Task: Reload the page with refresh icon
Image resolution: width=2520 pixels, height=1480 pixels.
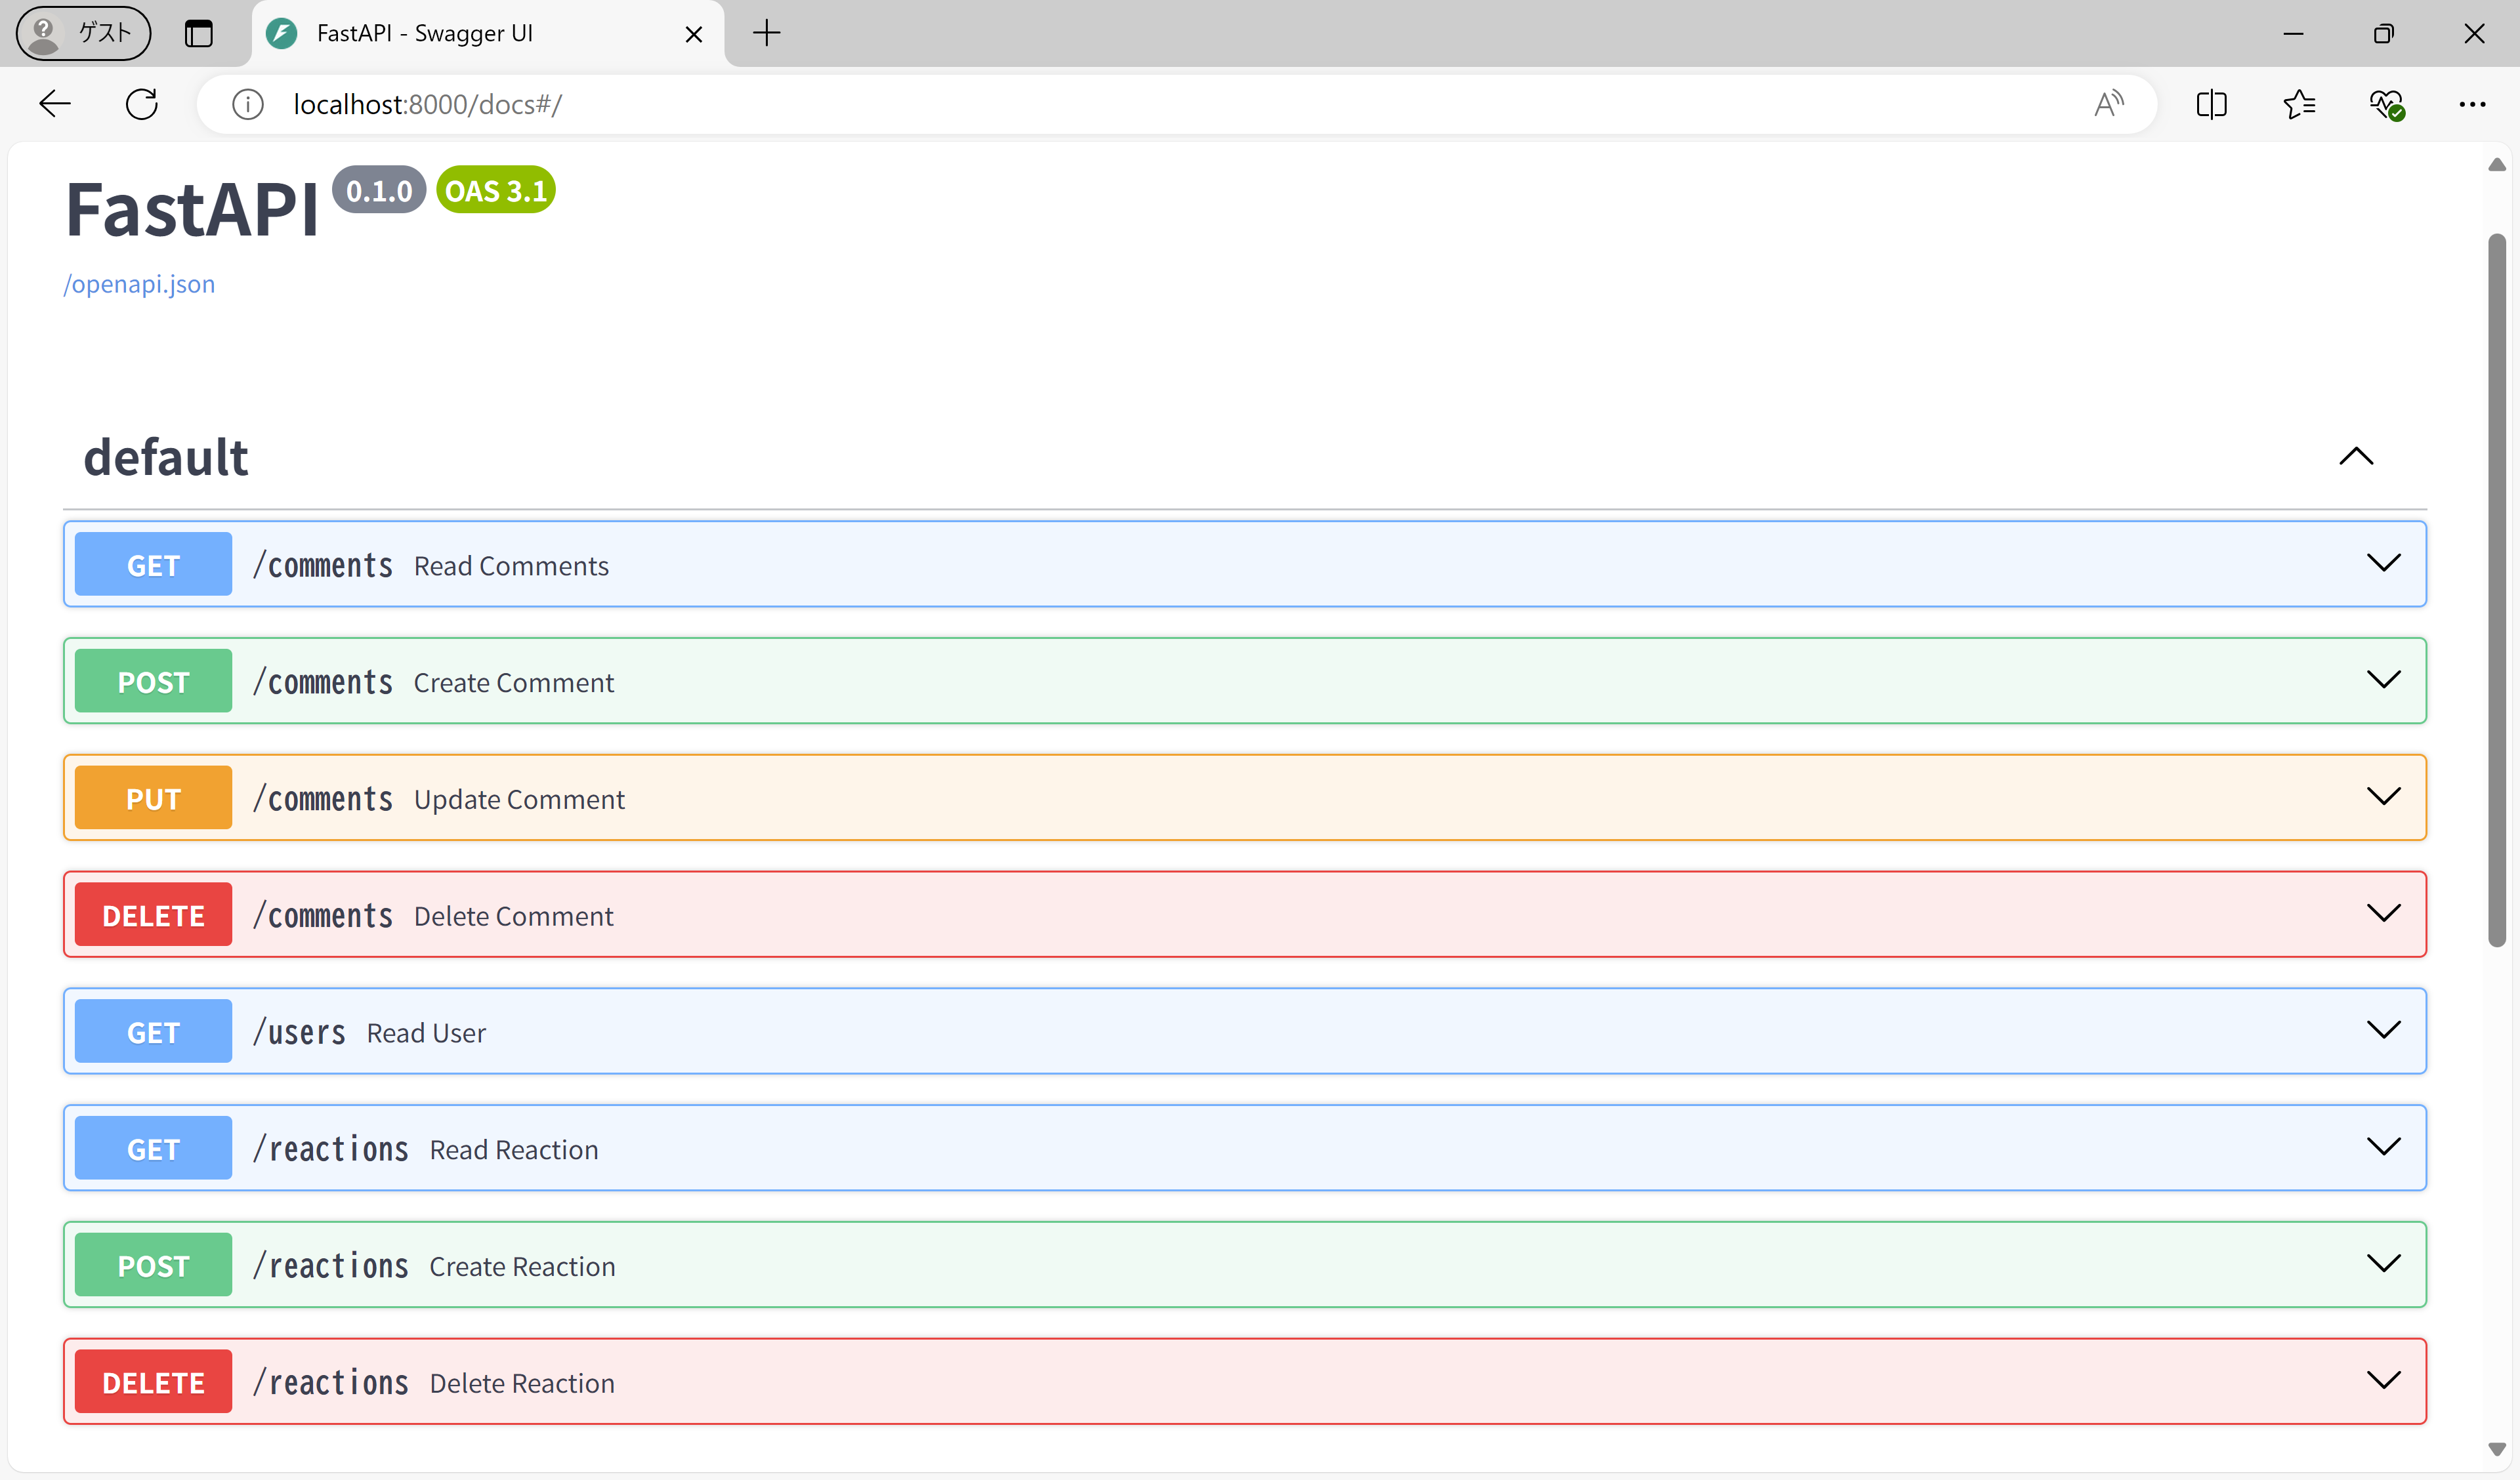Action: click(142, 104)
